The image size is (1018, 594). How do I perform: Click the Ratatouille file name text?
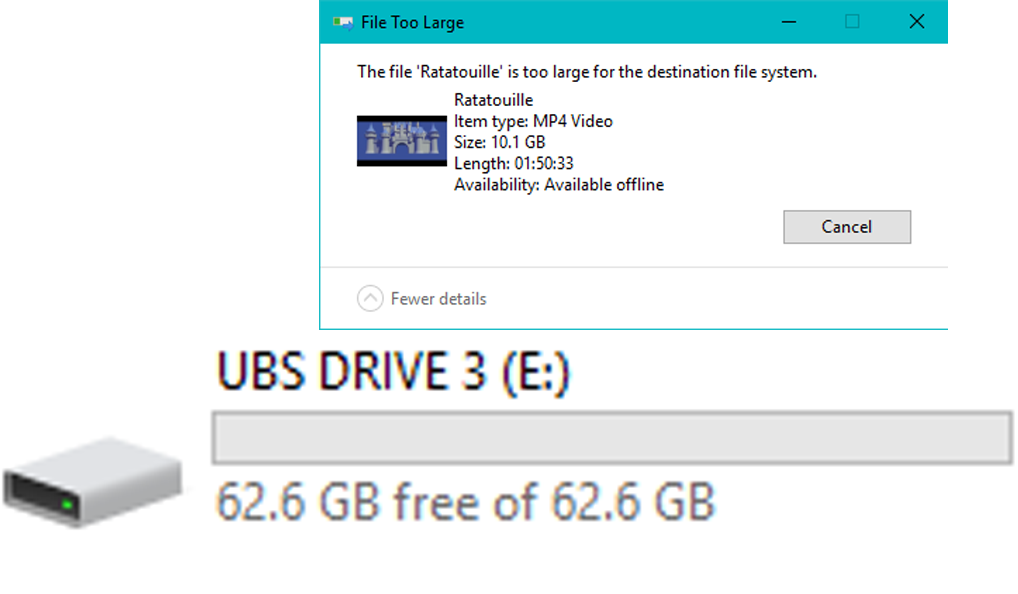tap(493, 100)
